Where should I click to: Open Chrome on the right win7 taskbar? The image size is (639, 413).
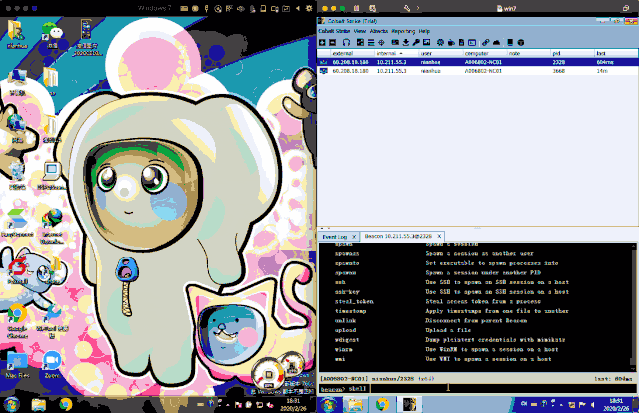point(382,404)
